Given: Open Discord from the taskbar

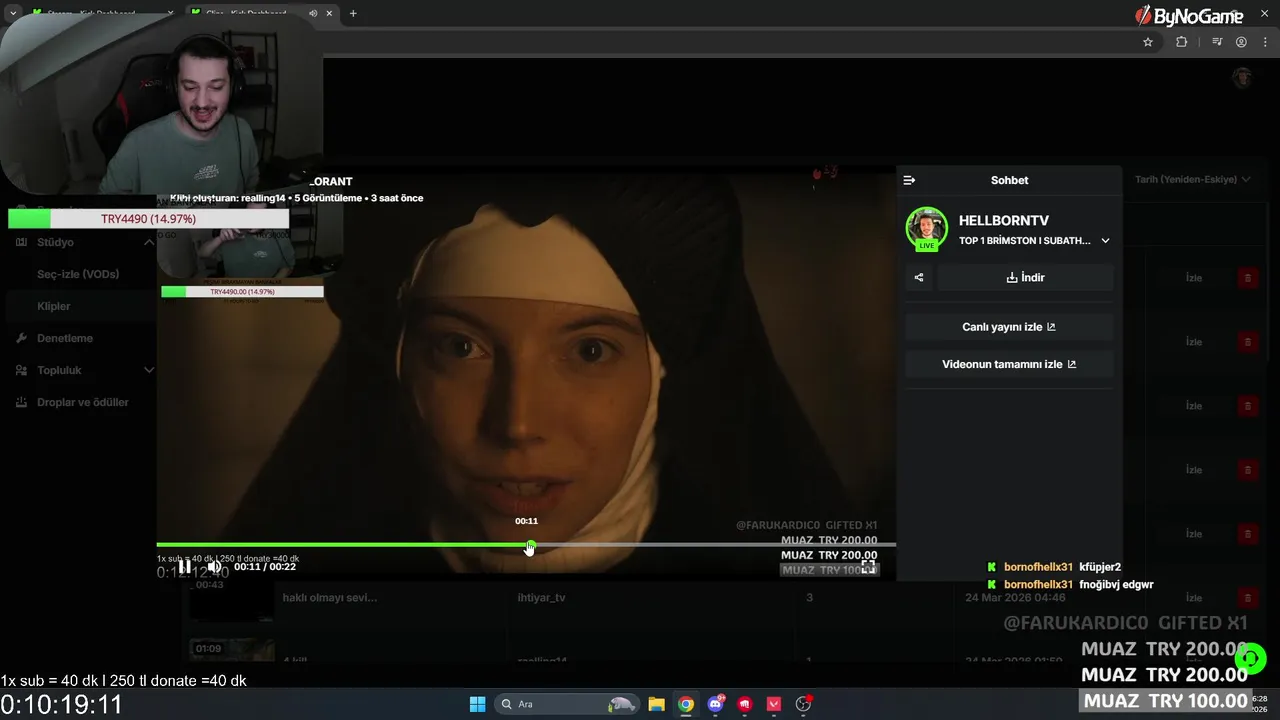Looking at the screenshot, I should 715,704.
